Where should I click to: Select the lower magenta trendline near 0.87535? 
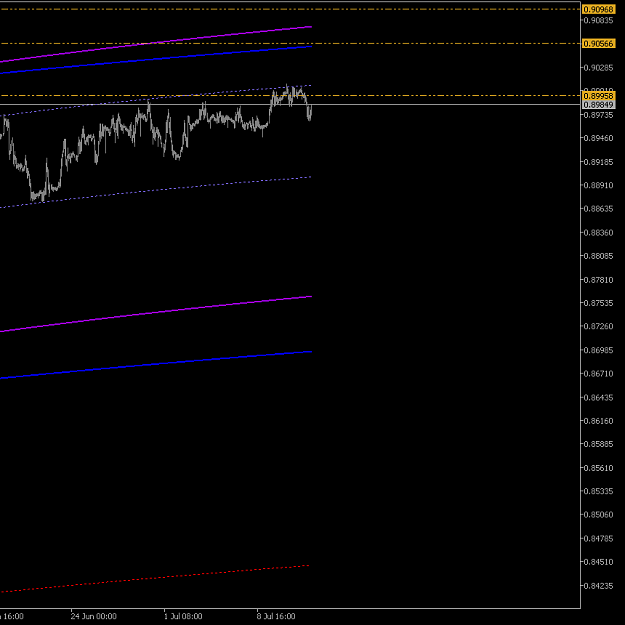[155, 314]
